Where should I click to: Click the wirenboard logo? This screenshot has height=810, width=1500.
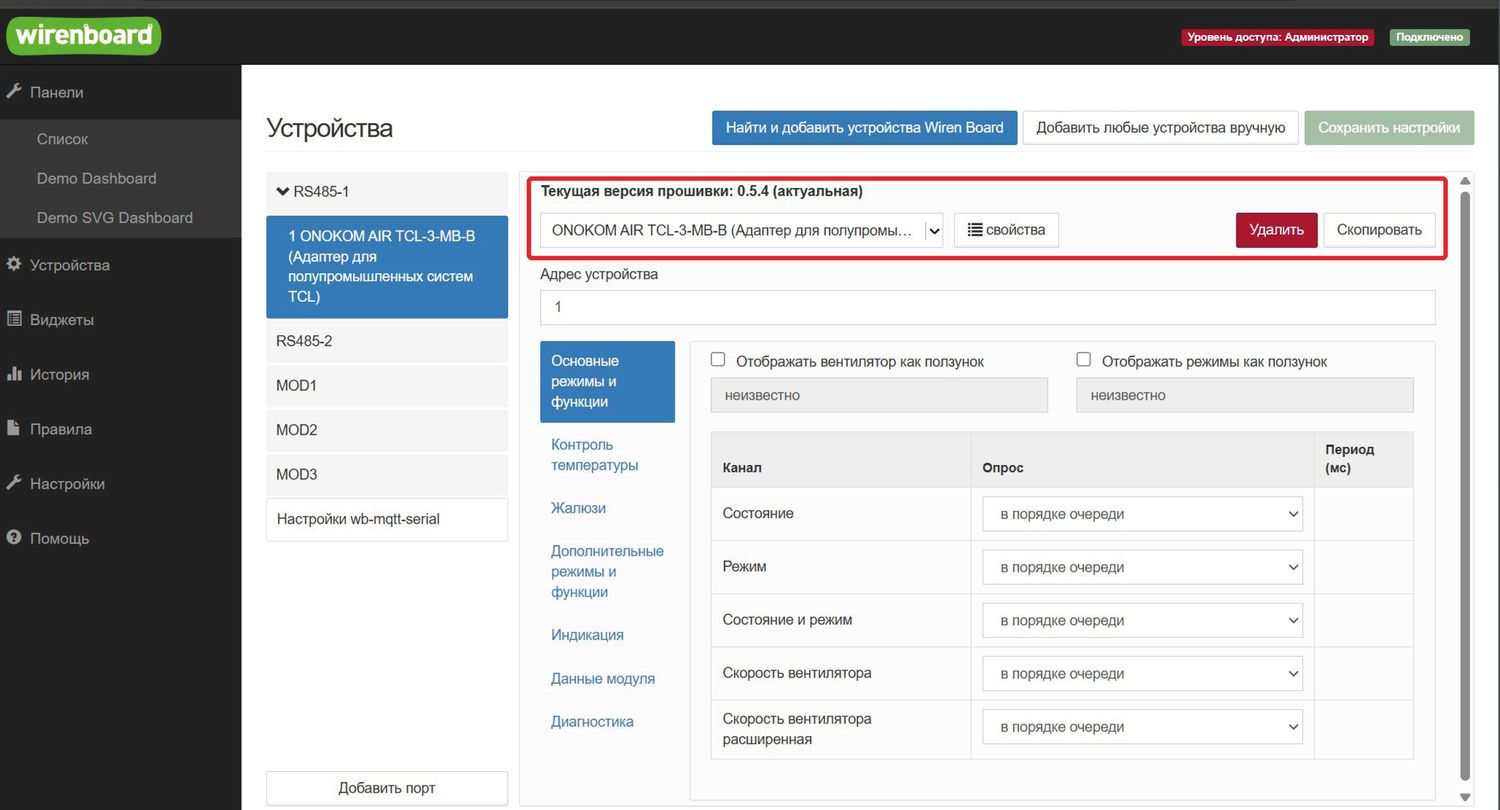pos(83,36)
